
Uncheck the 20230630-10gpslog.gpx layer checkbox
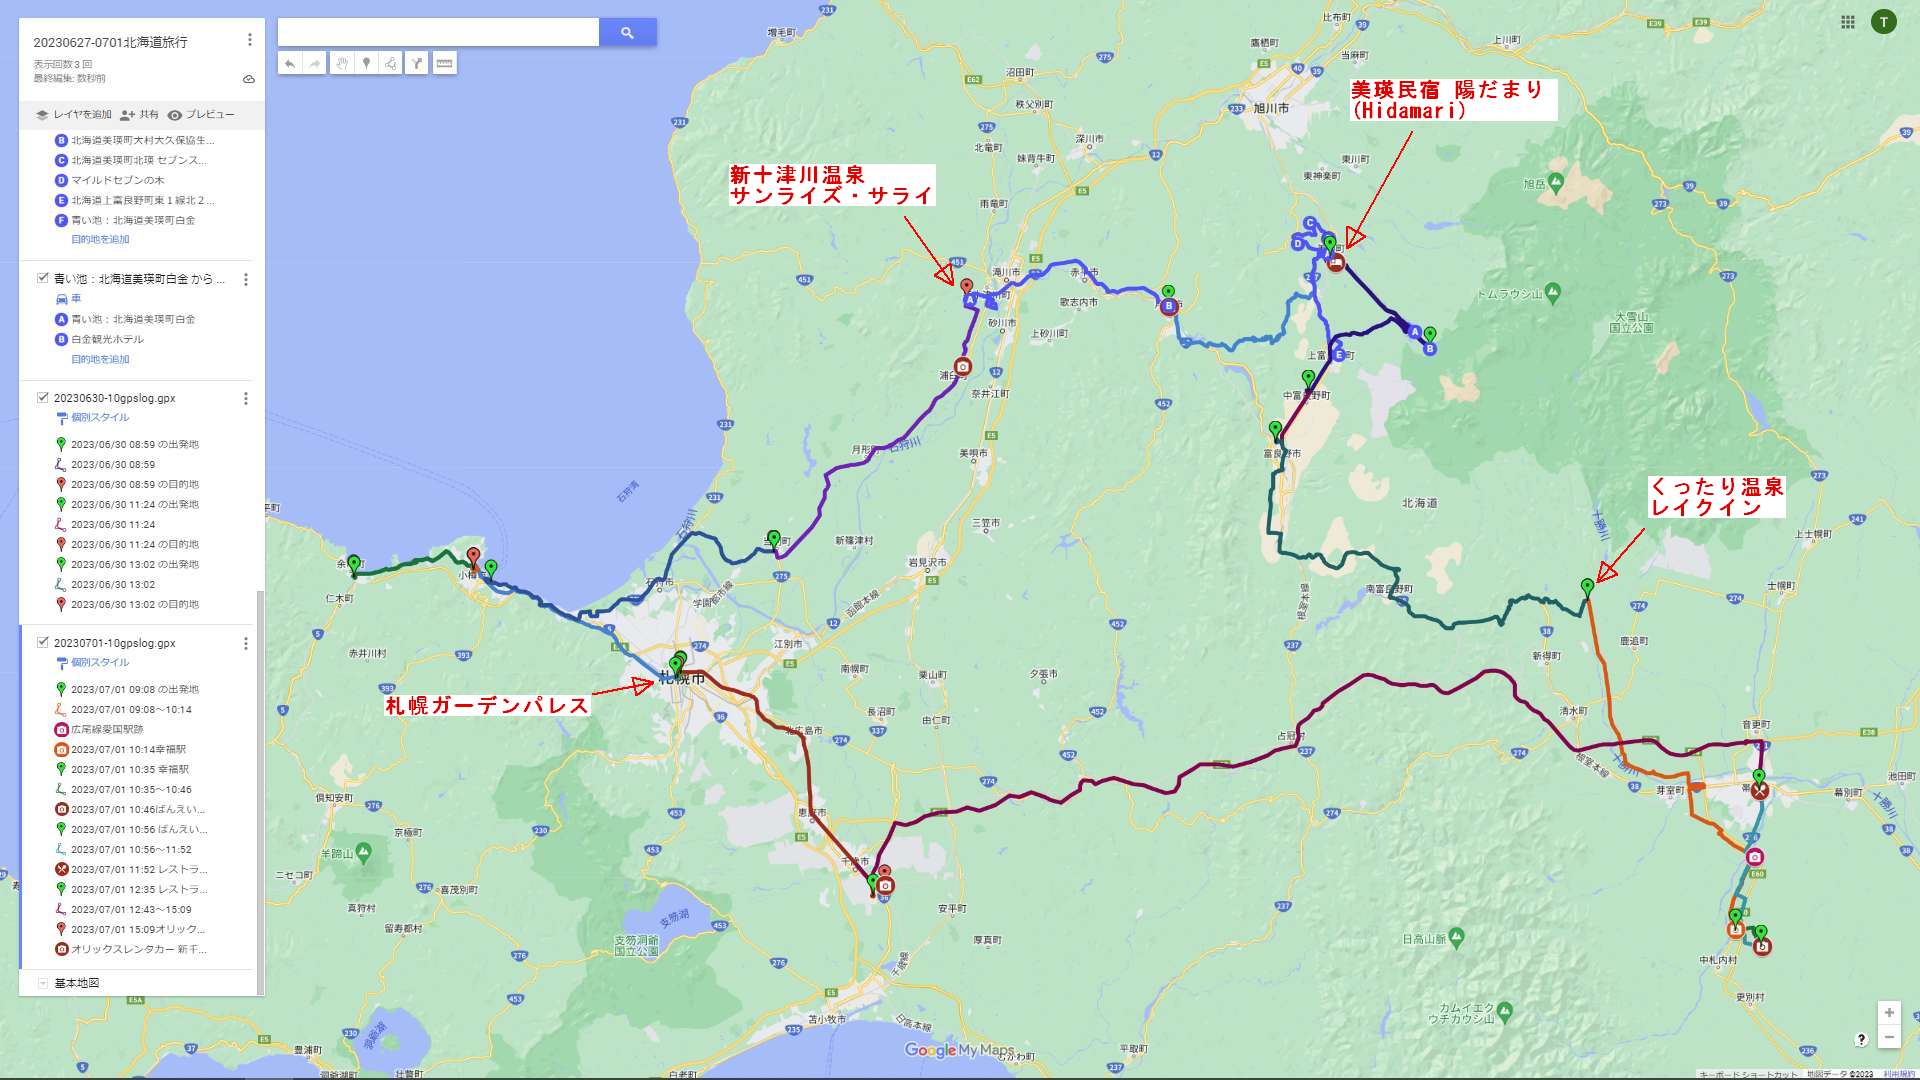click(x=43, y=398)
